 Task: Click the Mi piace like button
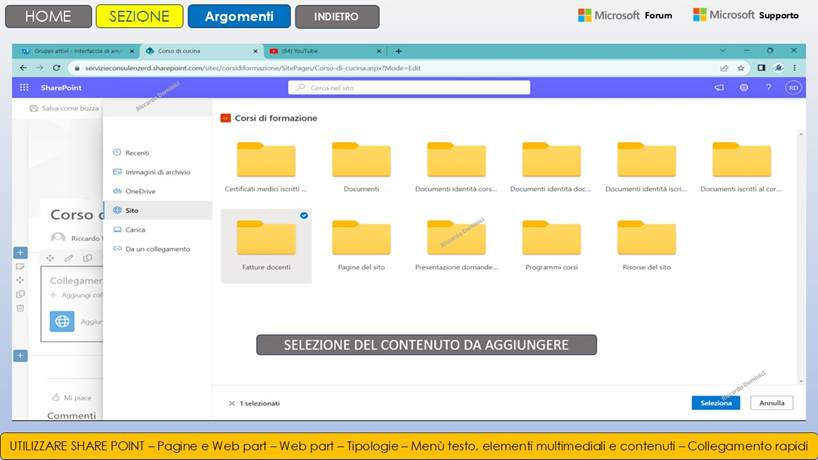coord(72,397)
